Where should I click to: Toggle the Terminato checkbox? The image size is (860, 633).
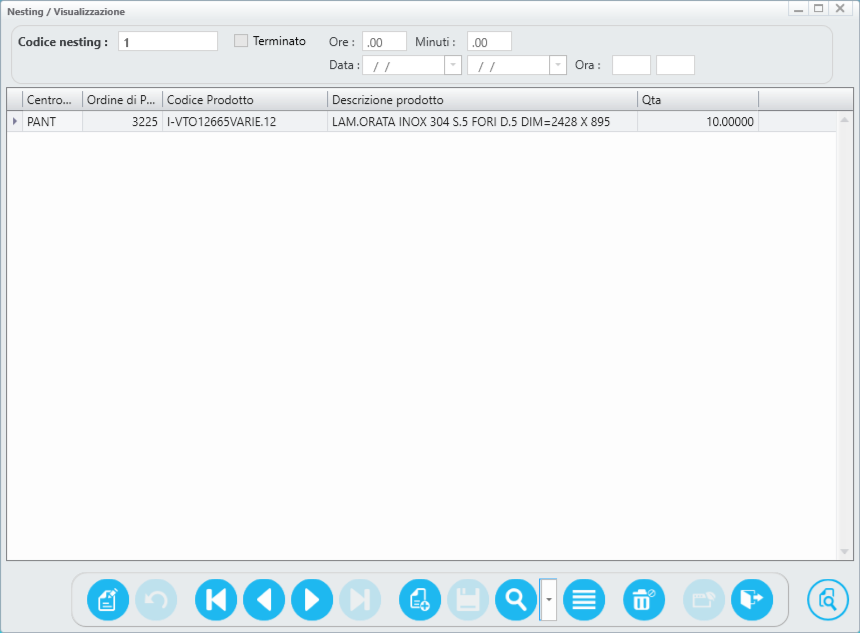pyautogui.click(x=241, y=41)
